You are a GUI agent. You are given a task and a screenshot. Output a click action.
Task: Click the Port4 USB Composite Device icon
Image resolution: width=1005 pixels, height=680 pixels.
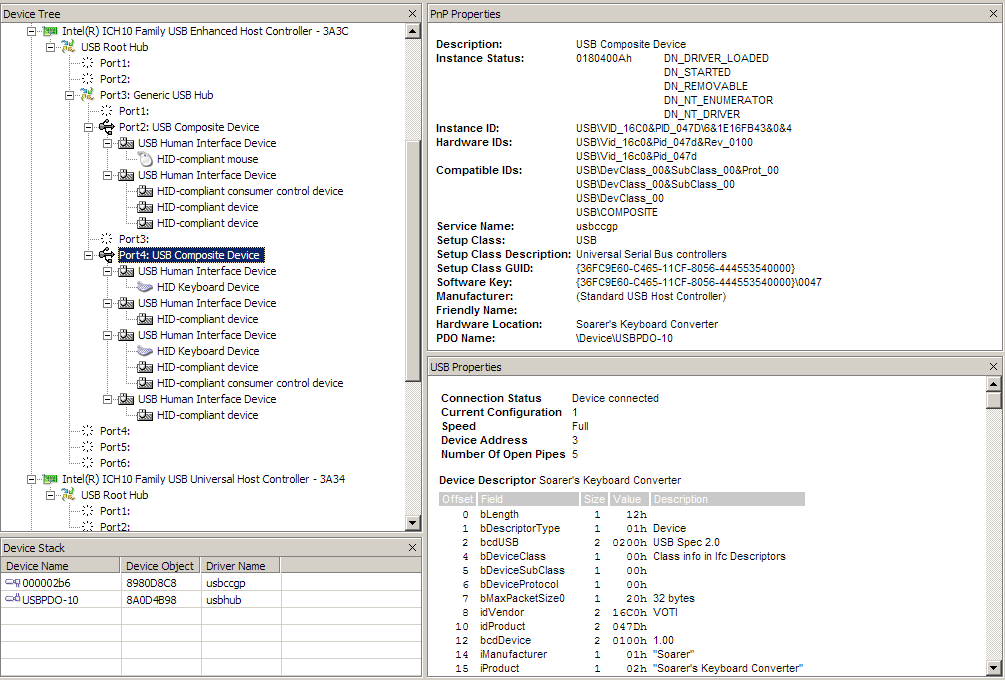click(x=107, y=255)
